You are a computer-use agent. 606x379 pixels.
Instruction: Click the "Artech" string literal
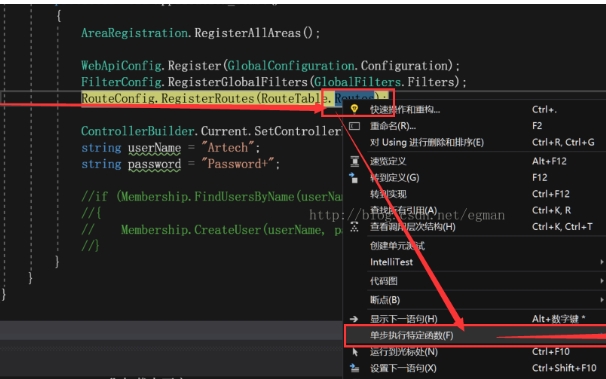coord(228,148)
